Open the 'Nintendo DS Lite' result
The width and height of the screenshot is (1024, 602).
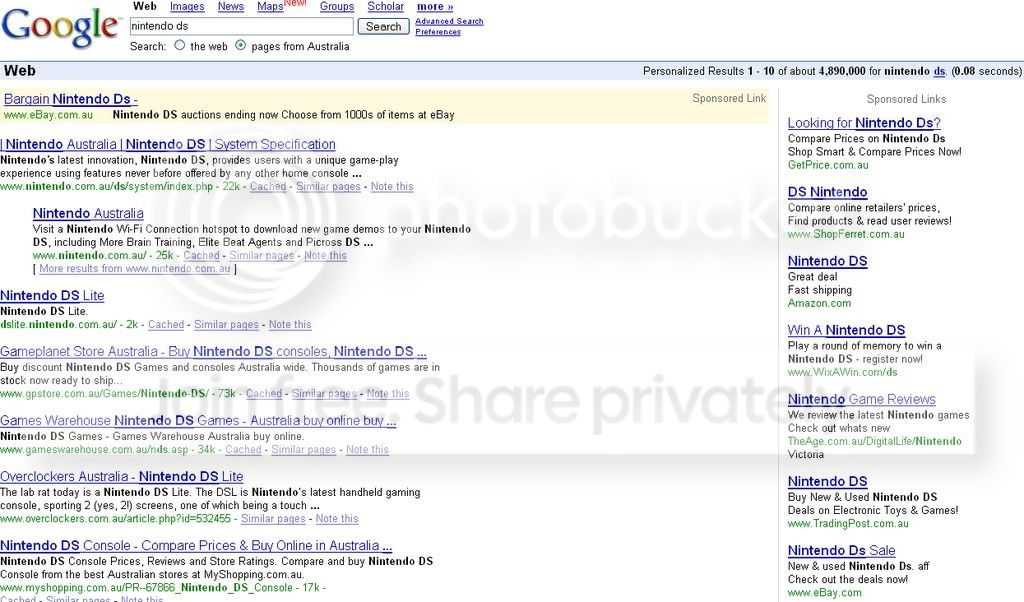click(52, 296)
